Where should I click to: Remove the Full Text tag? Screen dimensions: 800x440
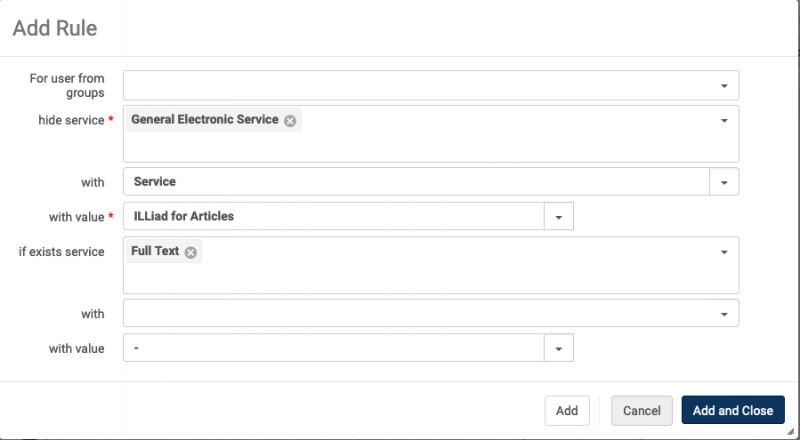[190, 253]
